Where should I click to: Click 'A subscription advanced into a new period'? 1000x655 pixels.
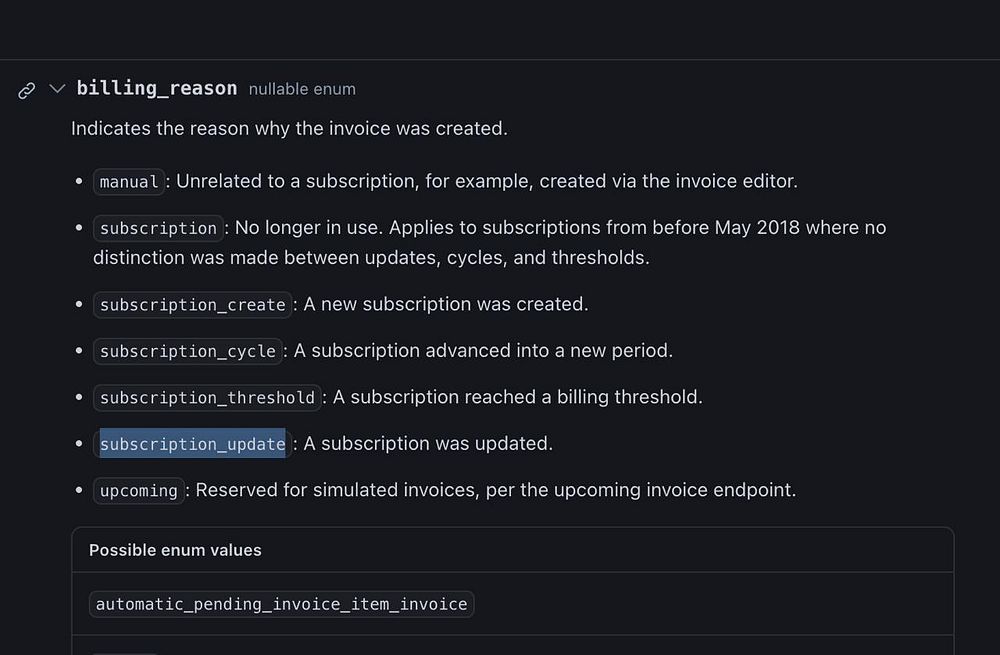[483, 351]
